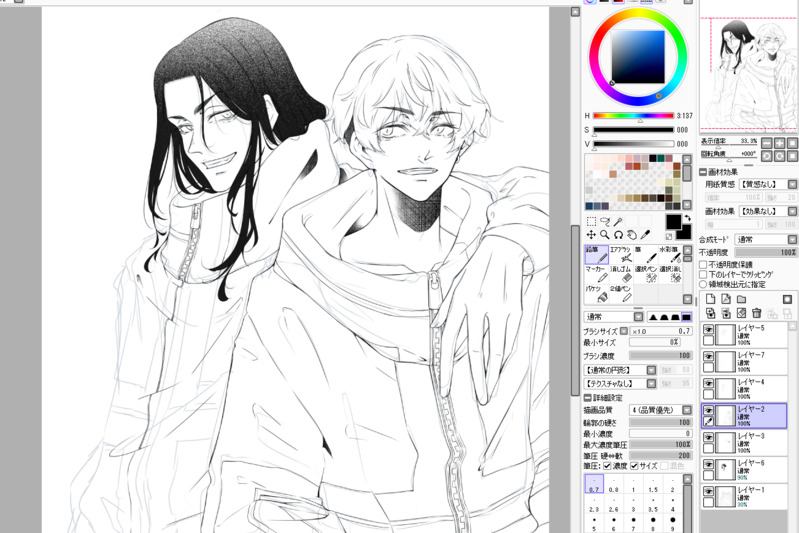Select the hand pan tool
Screen dimensions: 799x533
point(632,235)
